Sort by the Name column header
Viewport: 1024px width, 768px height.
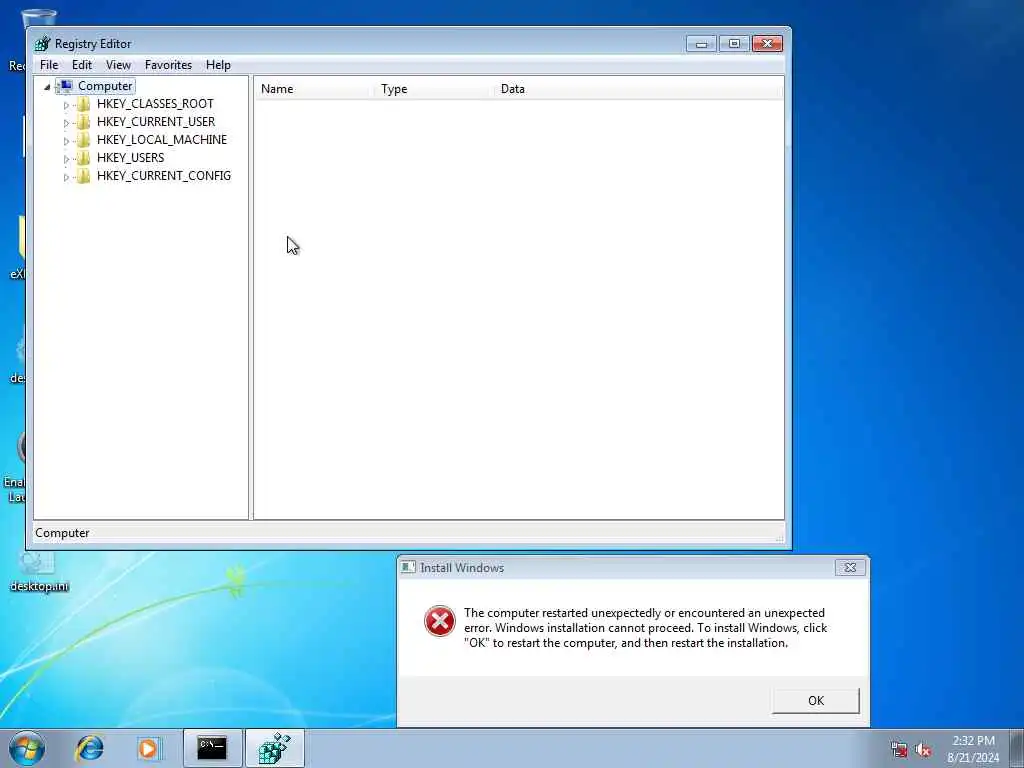313,89
